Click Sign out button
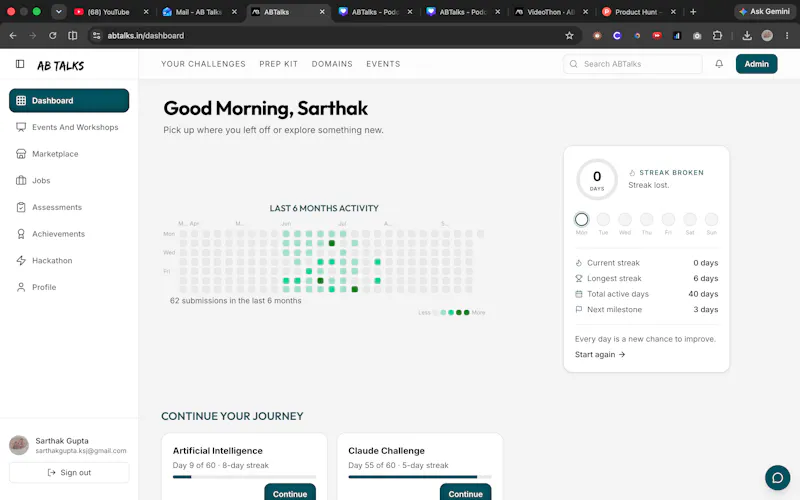 pyautogui.click(x=69, y=472)
